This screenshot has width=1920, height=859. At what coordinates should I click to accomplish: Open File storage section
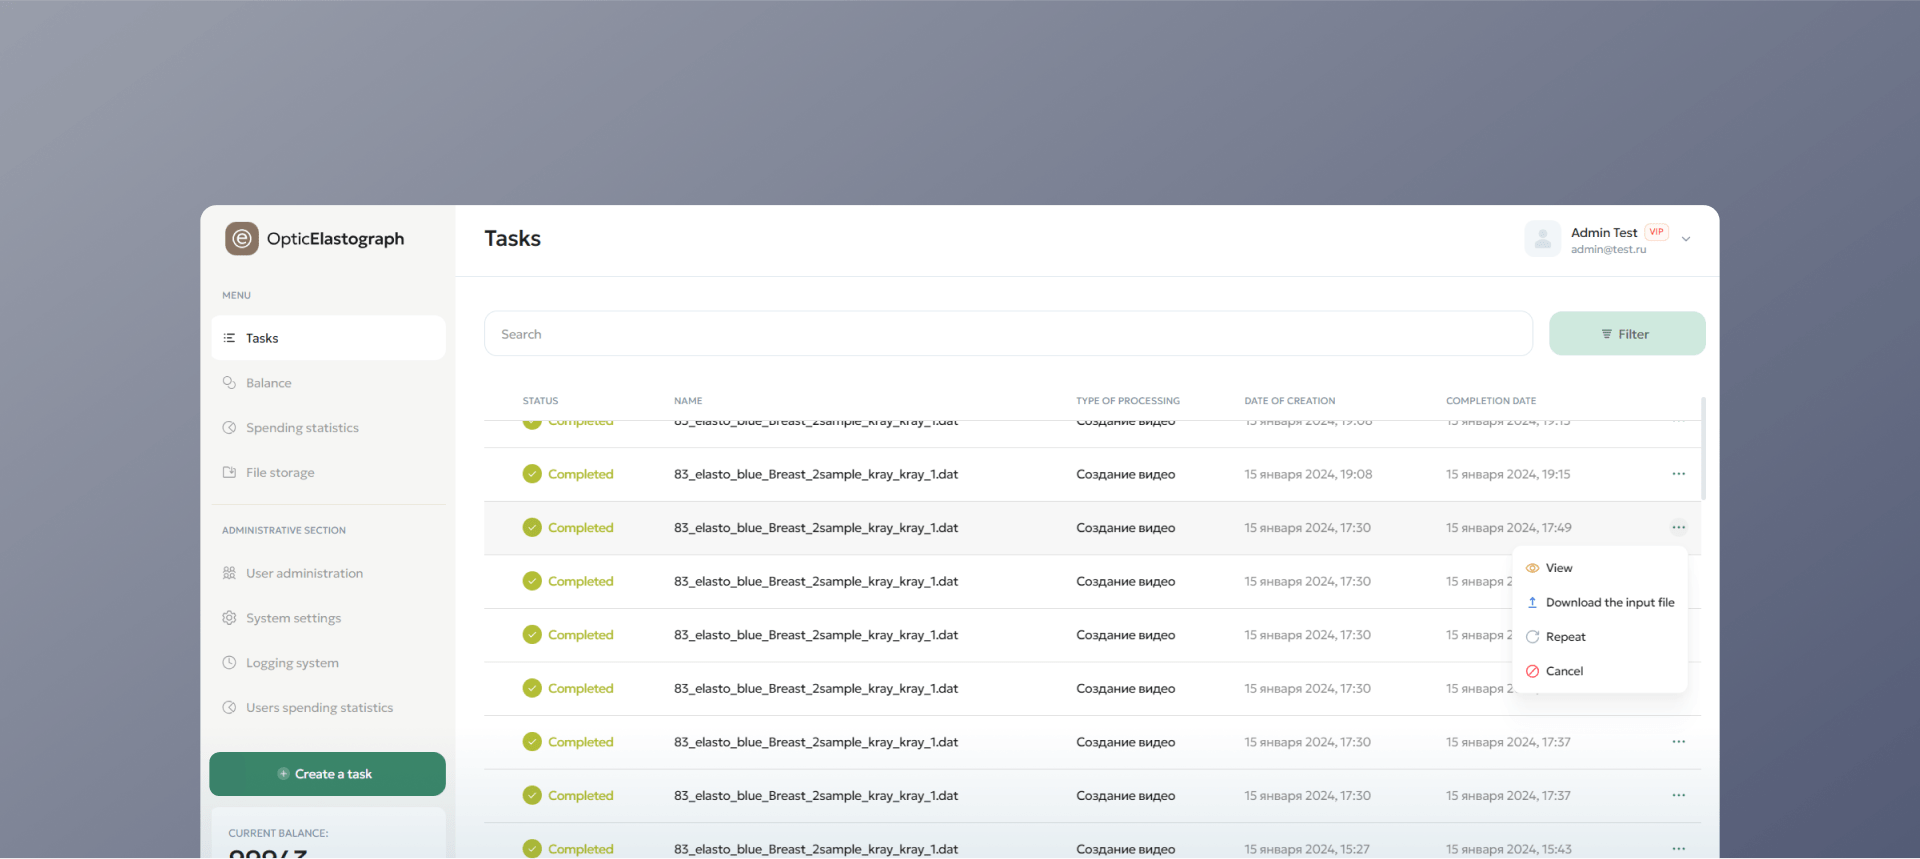[x=279, y=473]
